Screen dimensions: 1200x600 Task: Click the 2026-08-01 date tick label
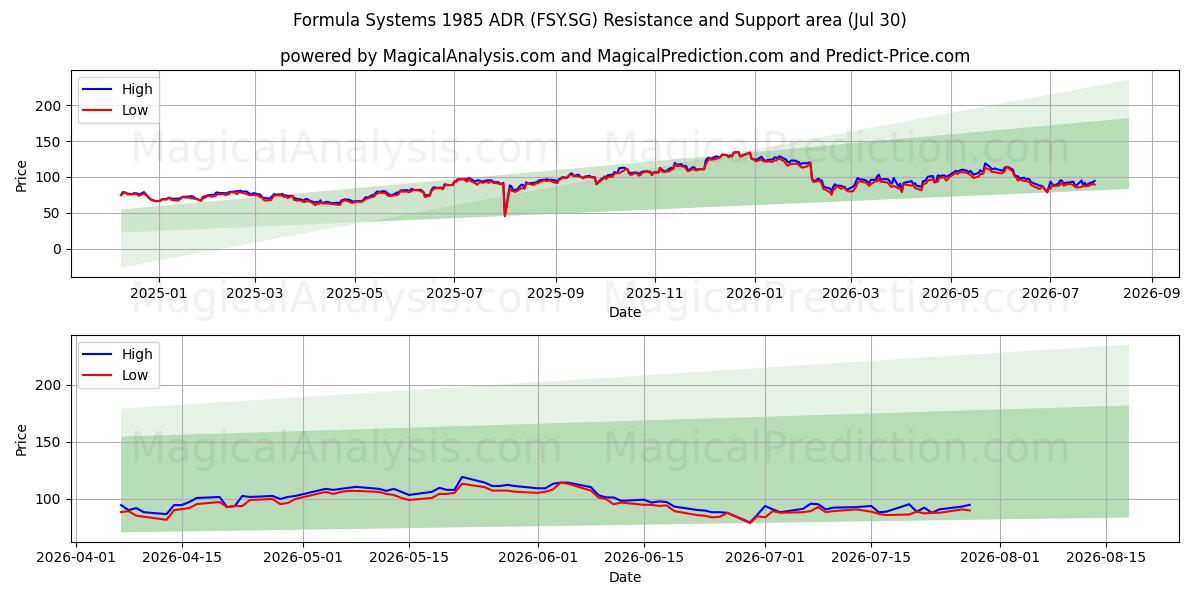pyautogui.click(x=1000, y=557)
